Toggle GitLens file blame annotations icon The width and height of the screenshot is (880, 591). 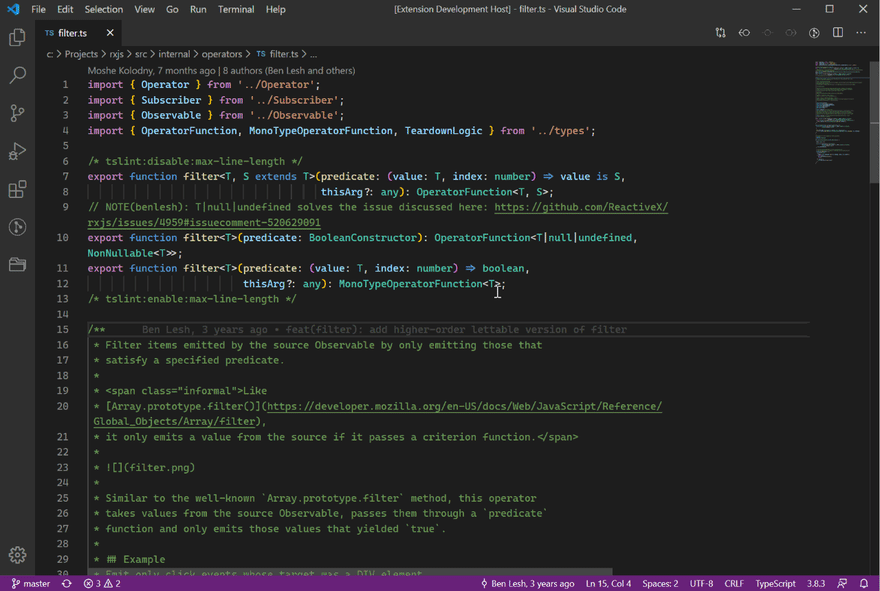pyautogui.click(x=814, y=33)
